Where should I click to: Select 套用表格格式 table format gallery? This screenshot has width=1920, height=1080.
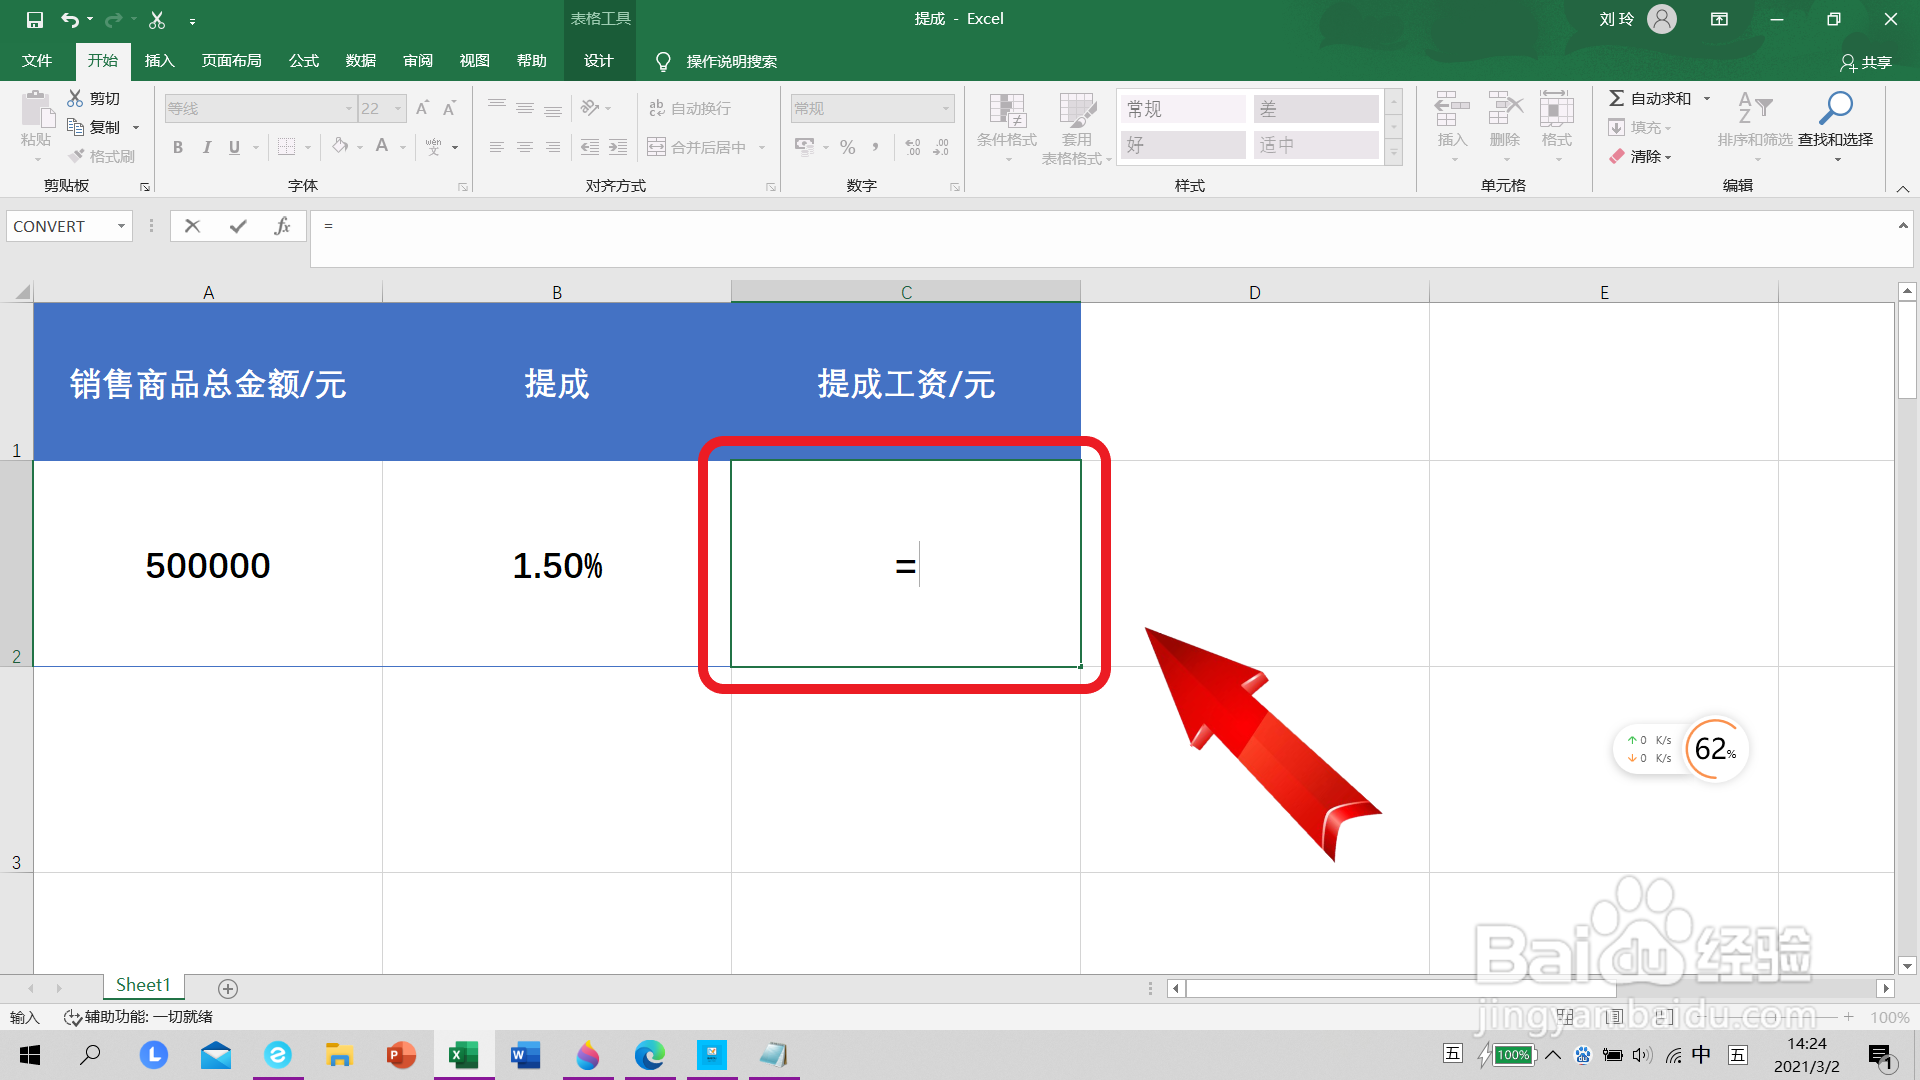coord(1076,128)
